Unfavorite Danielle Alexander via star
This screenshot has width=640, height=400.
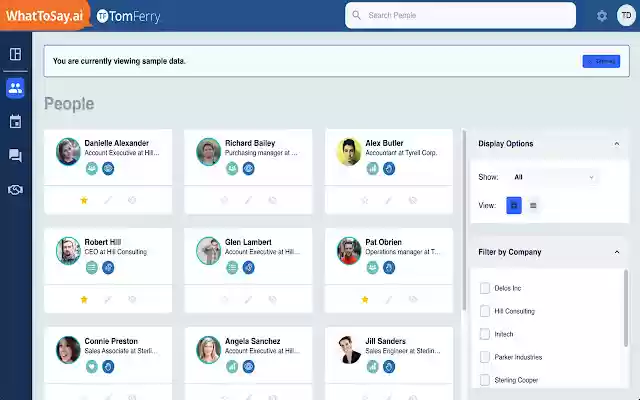click(84, 200)
